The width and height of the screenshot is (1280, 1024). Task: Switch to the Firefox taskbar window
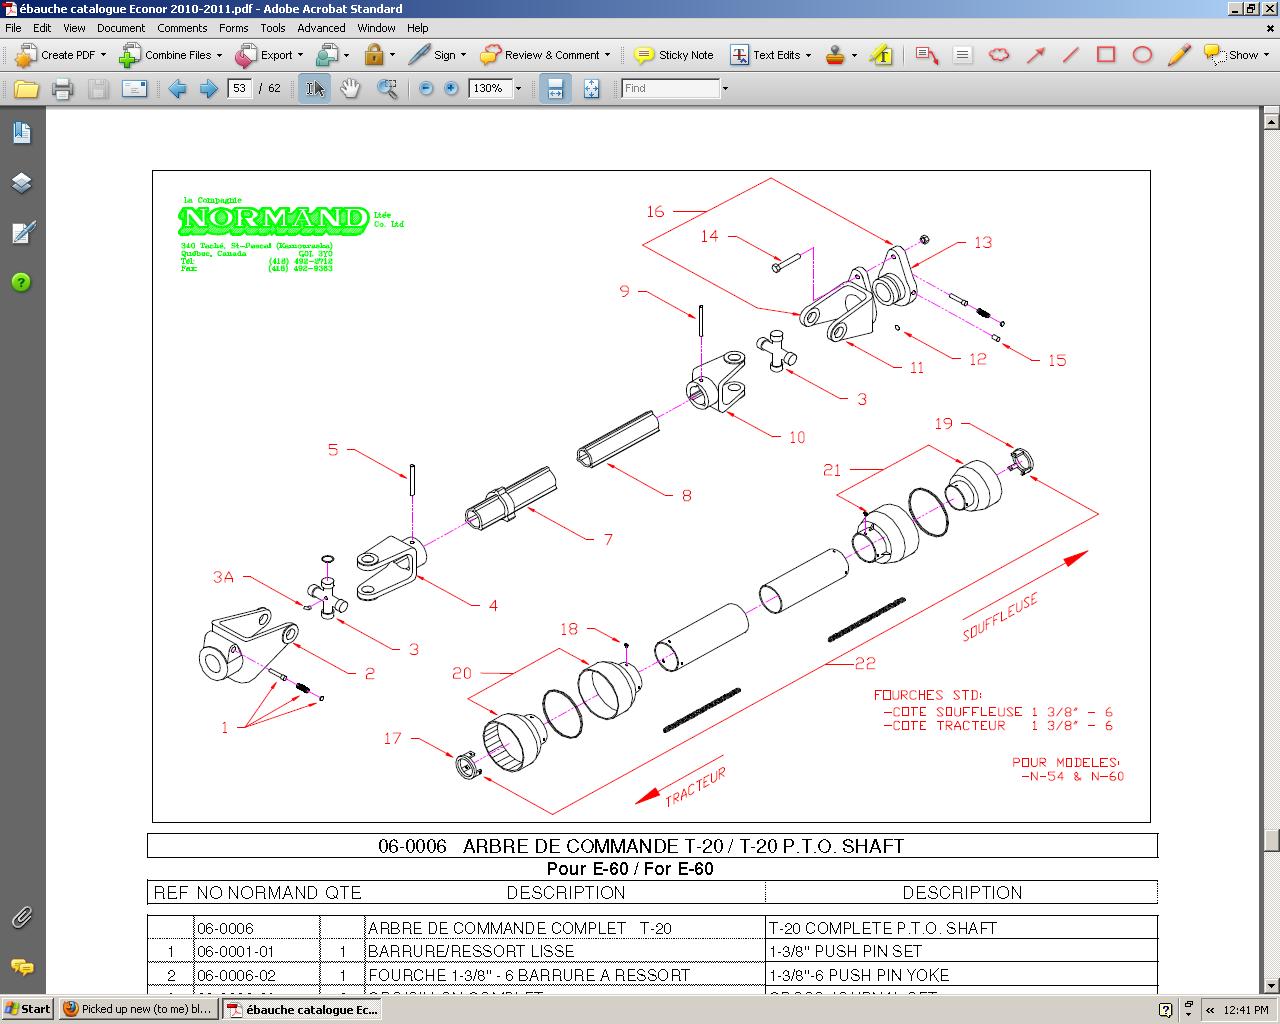[x=137, y=1009]
